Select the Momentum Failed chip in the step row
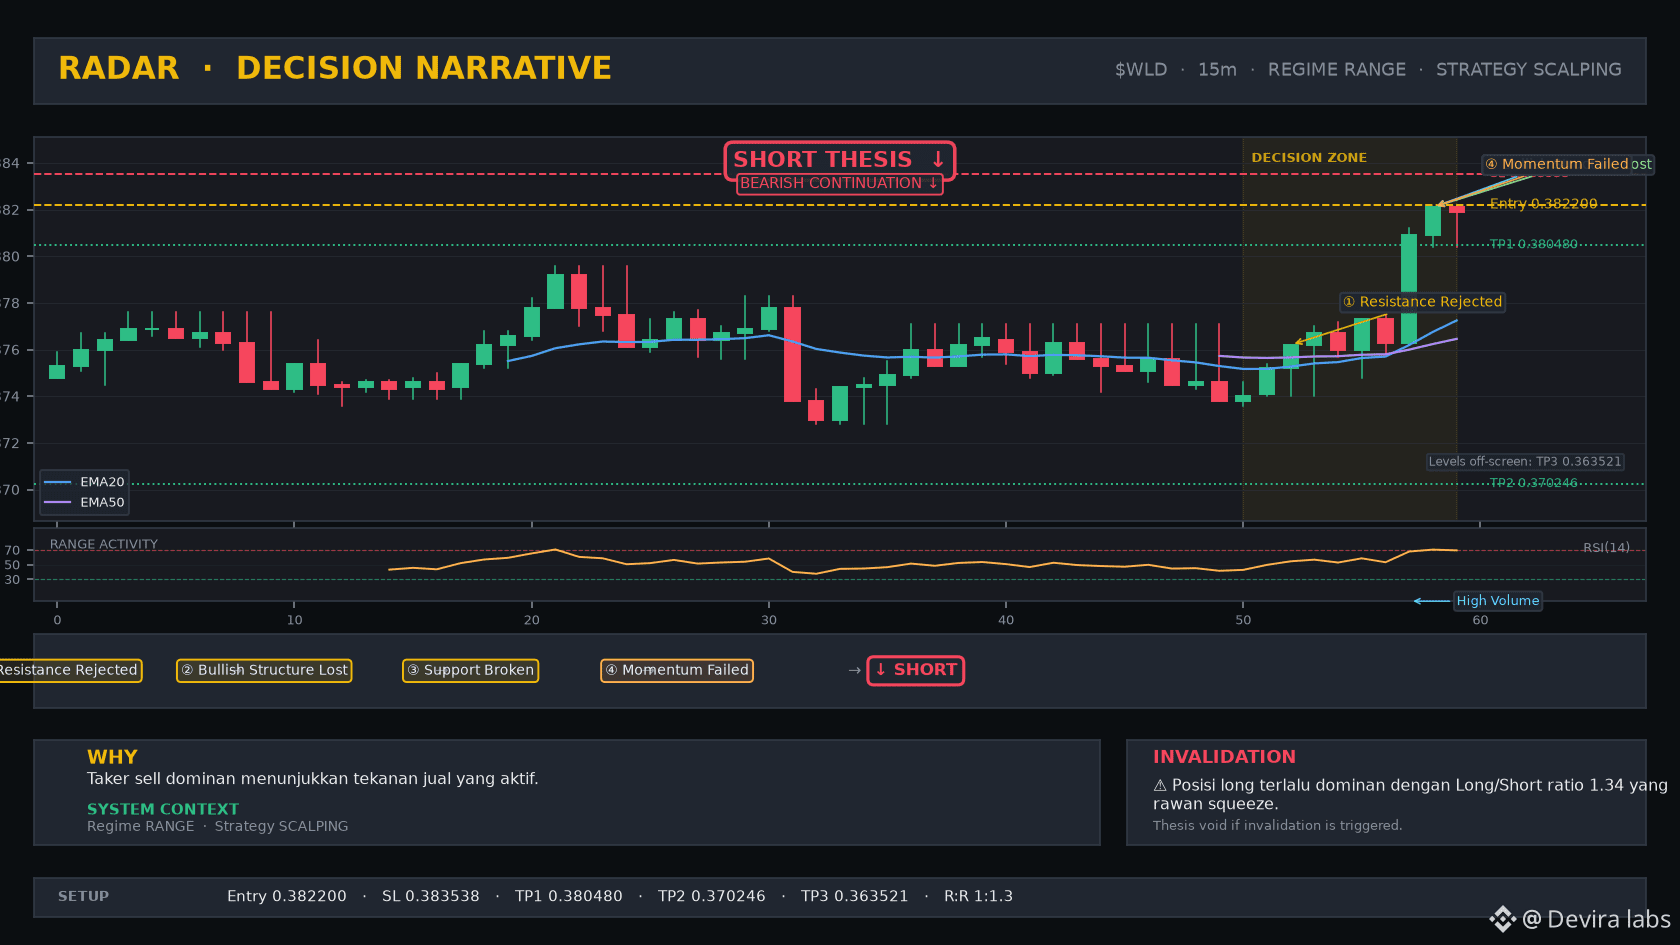Screen dimensions: 1680x945 click(x=677, y=670)
